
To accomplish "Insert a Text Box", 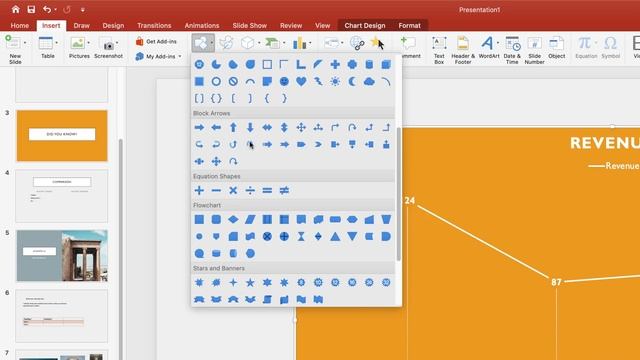I will (439, 50).
